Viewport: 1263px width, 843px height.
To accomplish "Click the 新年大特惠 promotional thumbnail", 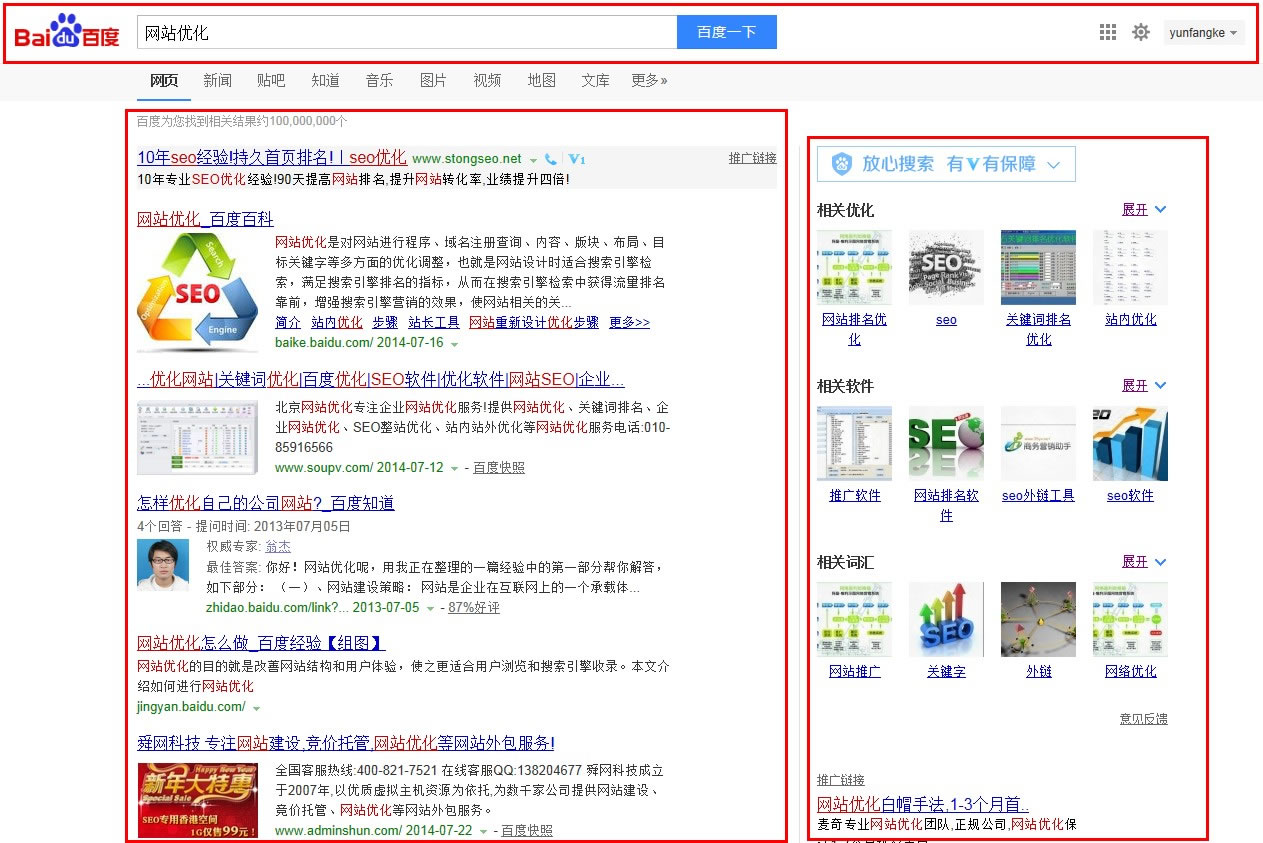I will coord(198,801).
